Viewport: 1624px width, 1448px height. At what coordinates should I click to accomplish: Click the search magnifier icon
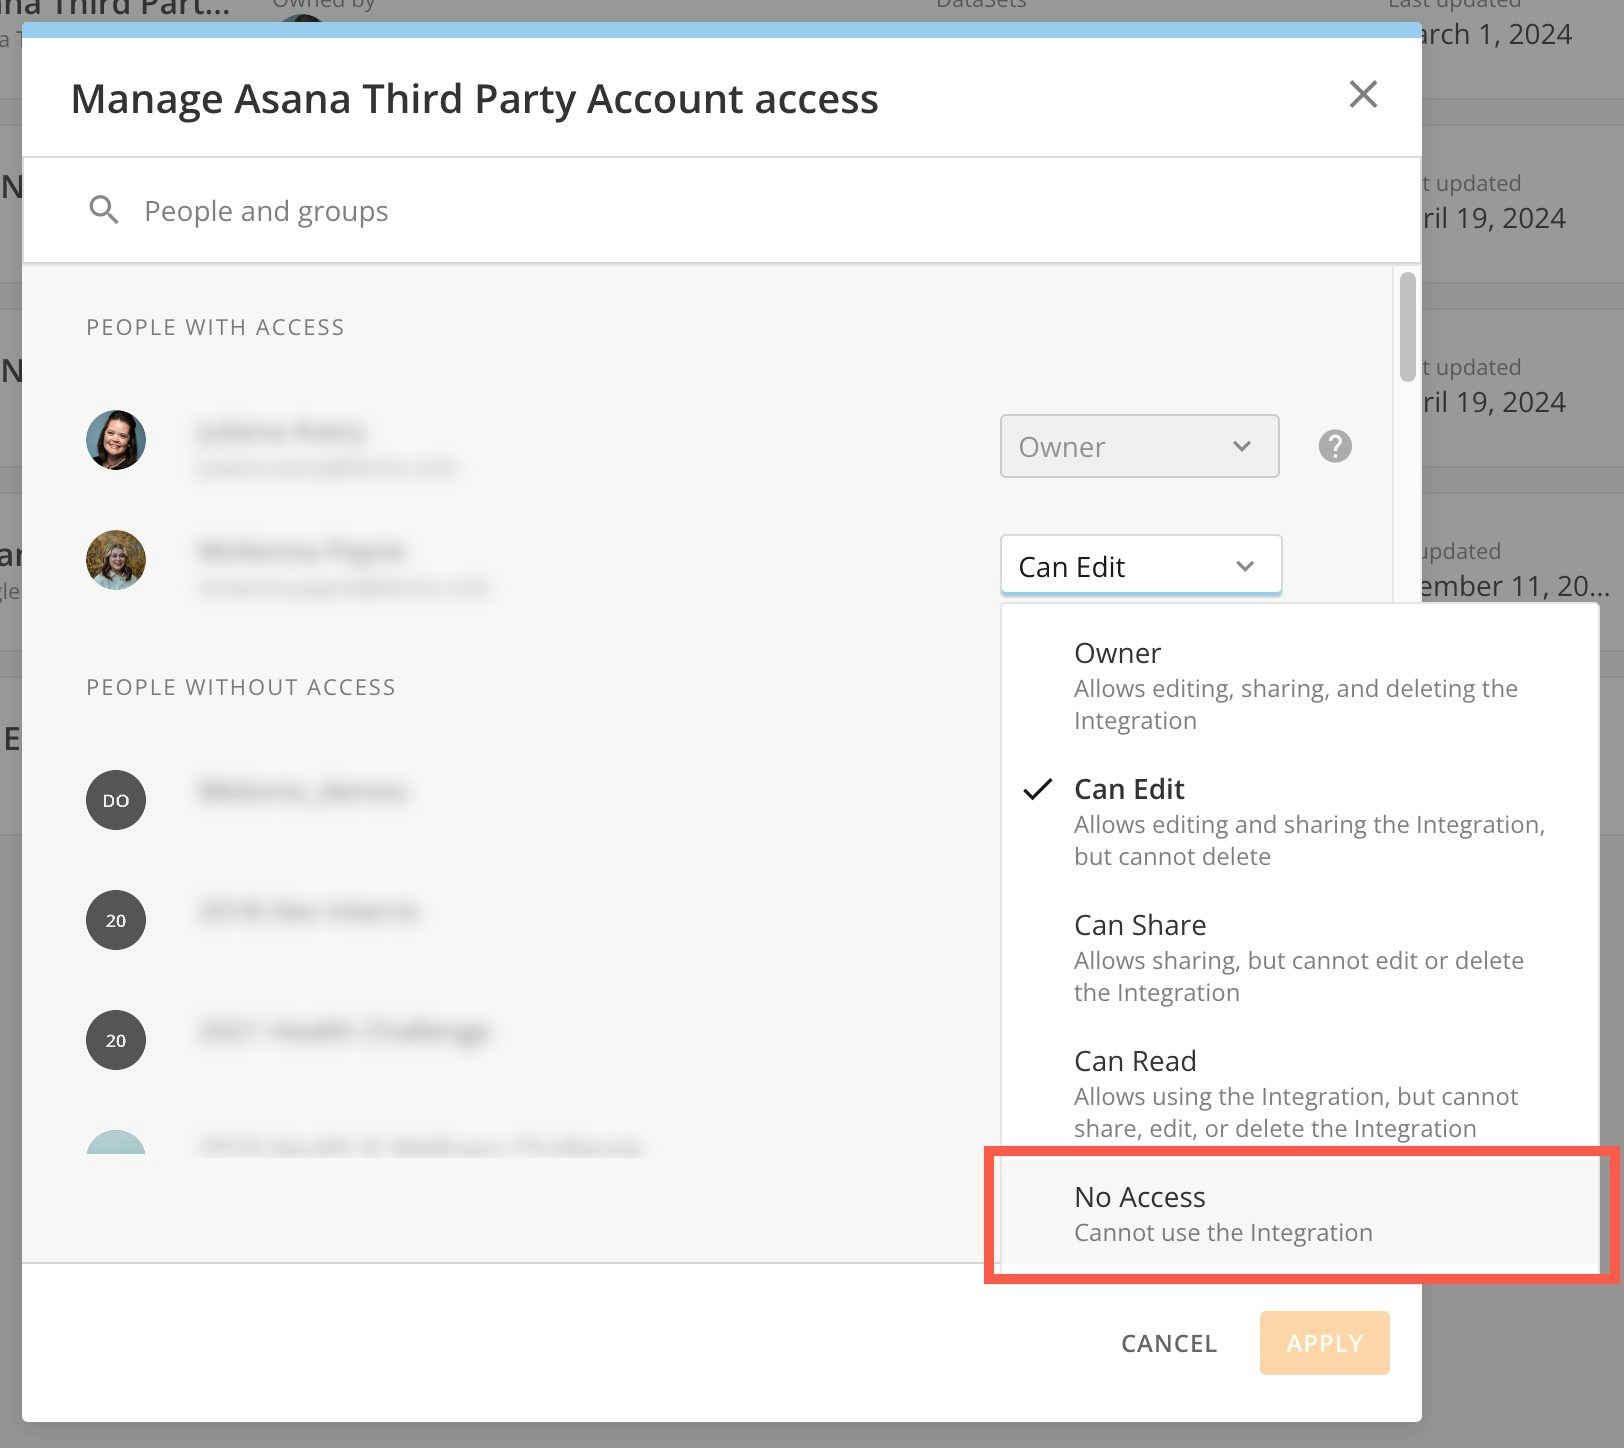(104, 210)
